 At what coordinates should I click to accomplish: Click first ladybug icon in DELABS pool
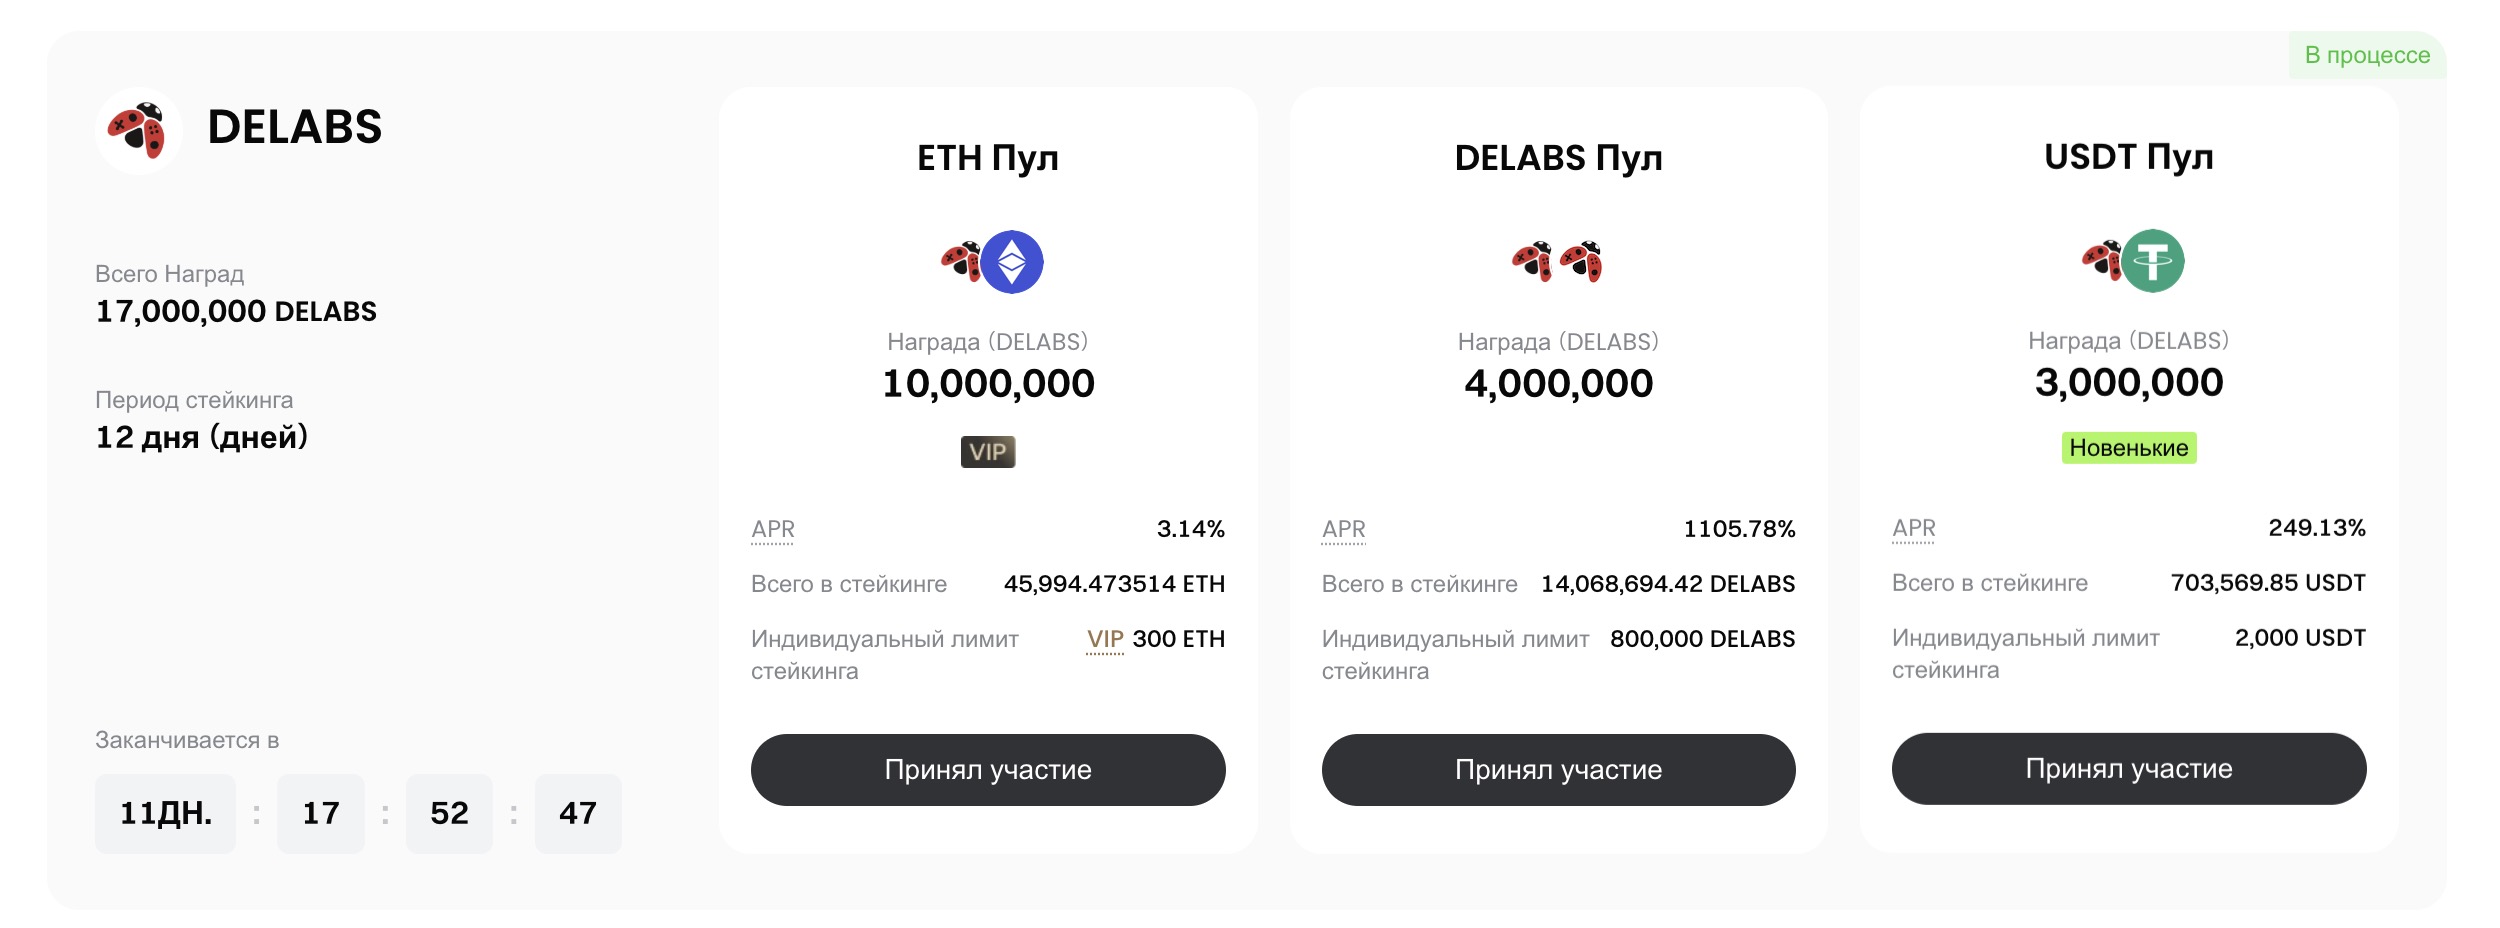pyautogui.click(x=1532, y=261)
